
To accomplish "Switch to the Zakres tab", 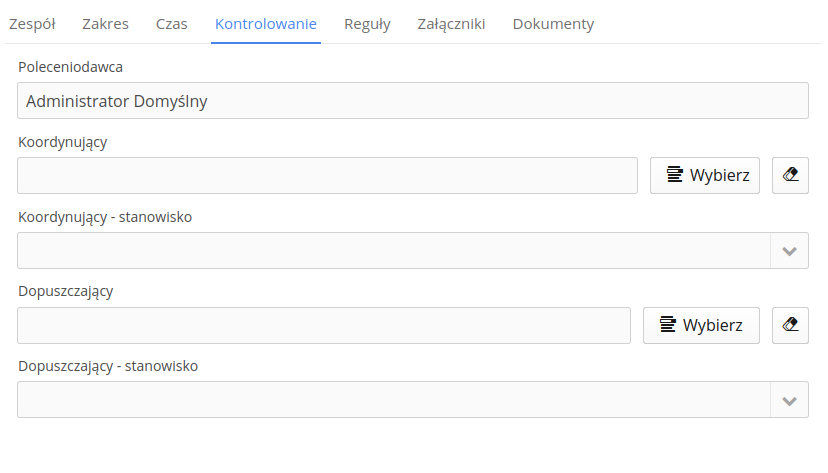I will (x=105, y=24).
